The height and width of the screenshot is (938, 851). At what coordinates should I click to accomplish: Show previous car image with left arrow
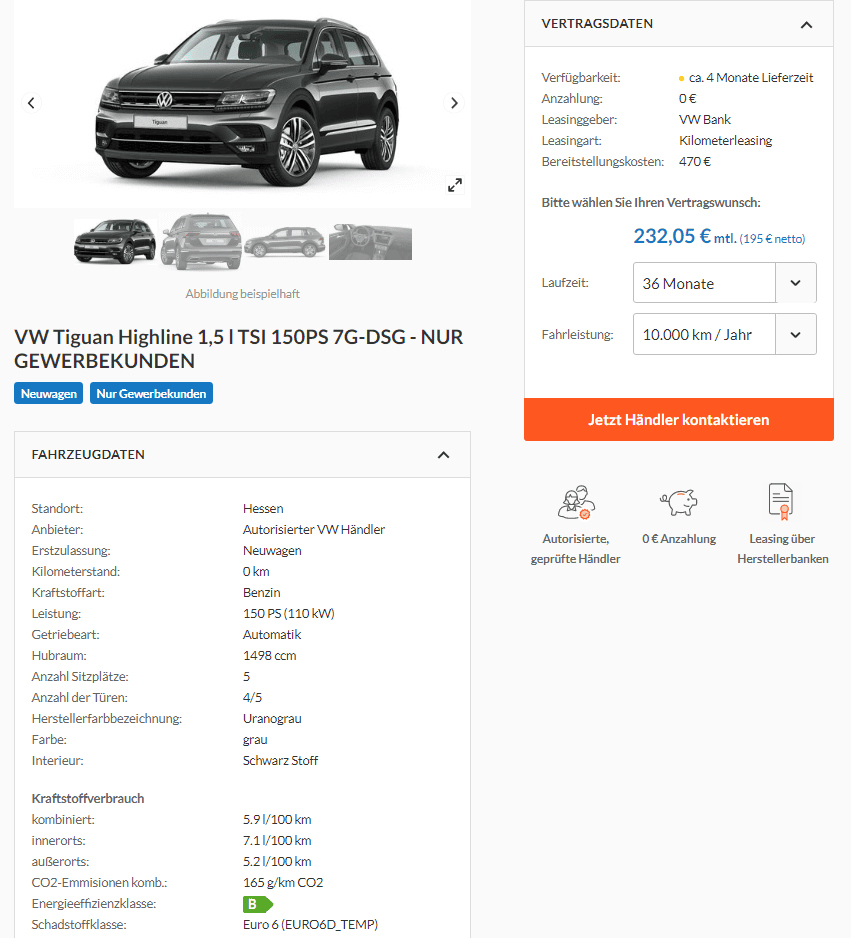point(31,103)
